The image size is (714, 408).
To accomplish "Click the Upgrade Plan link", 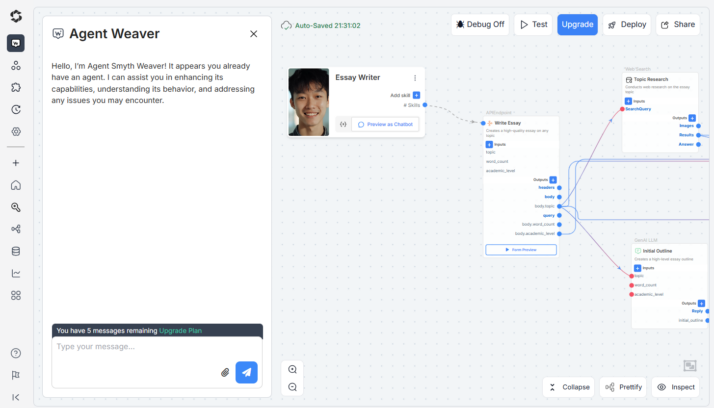I will [181, 330].
